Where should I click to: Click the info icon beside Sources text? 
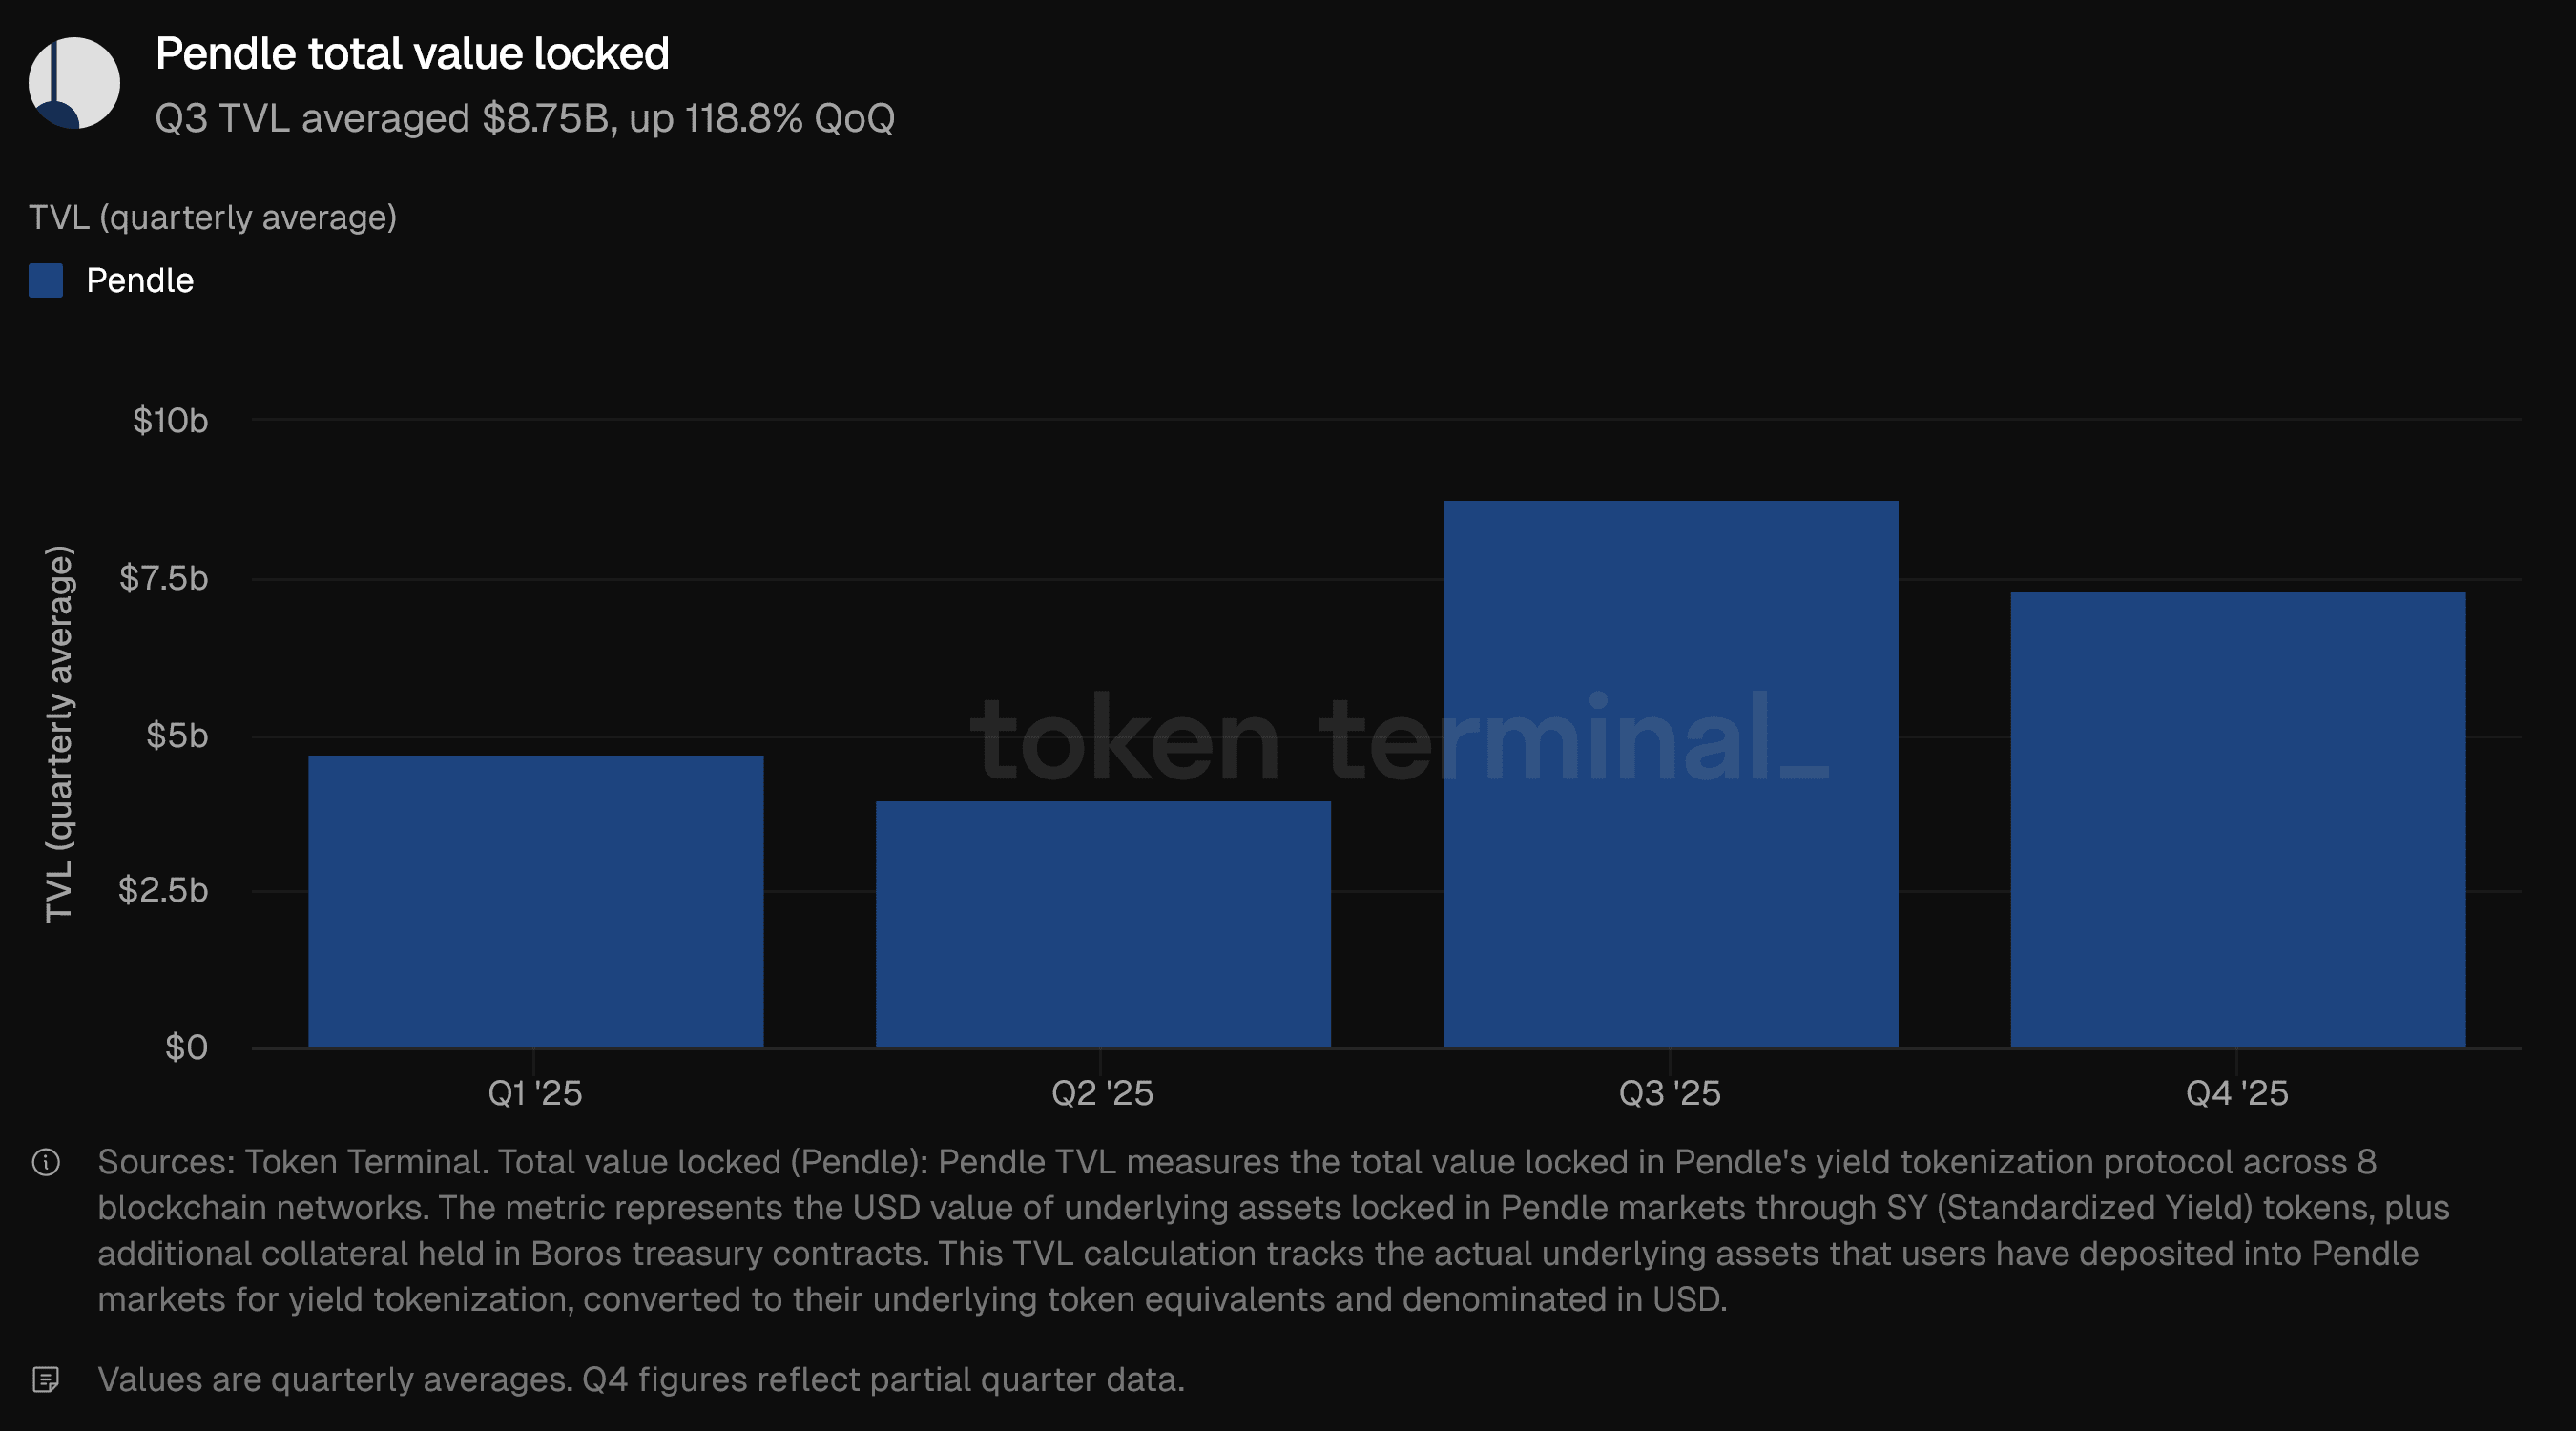pyautogui.click(x=46, y=1162)
